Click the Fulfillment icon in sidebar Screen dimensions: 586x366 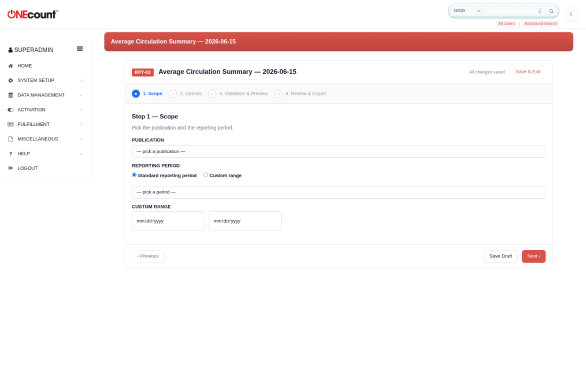(10, 124)
